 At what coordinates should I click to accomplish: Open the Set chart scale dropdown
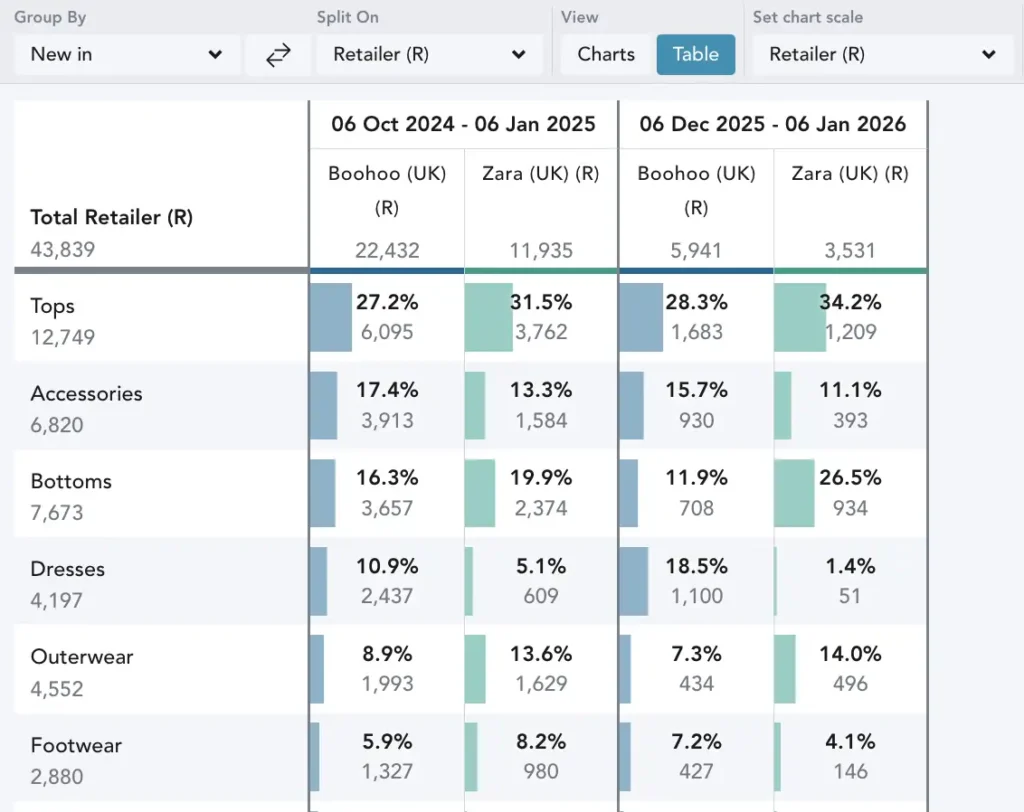[883, 55]
